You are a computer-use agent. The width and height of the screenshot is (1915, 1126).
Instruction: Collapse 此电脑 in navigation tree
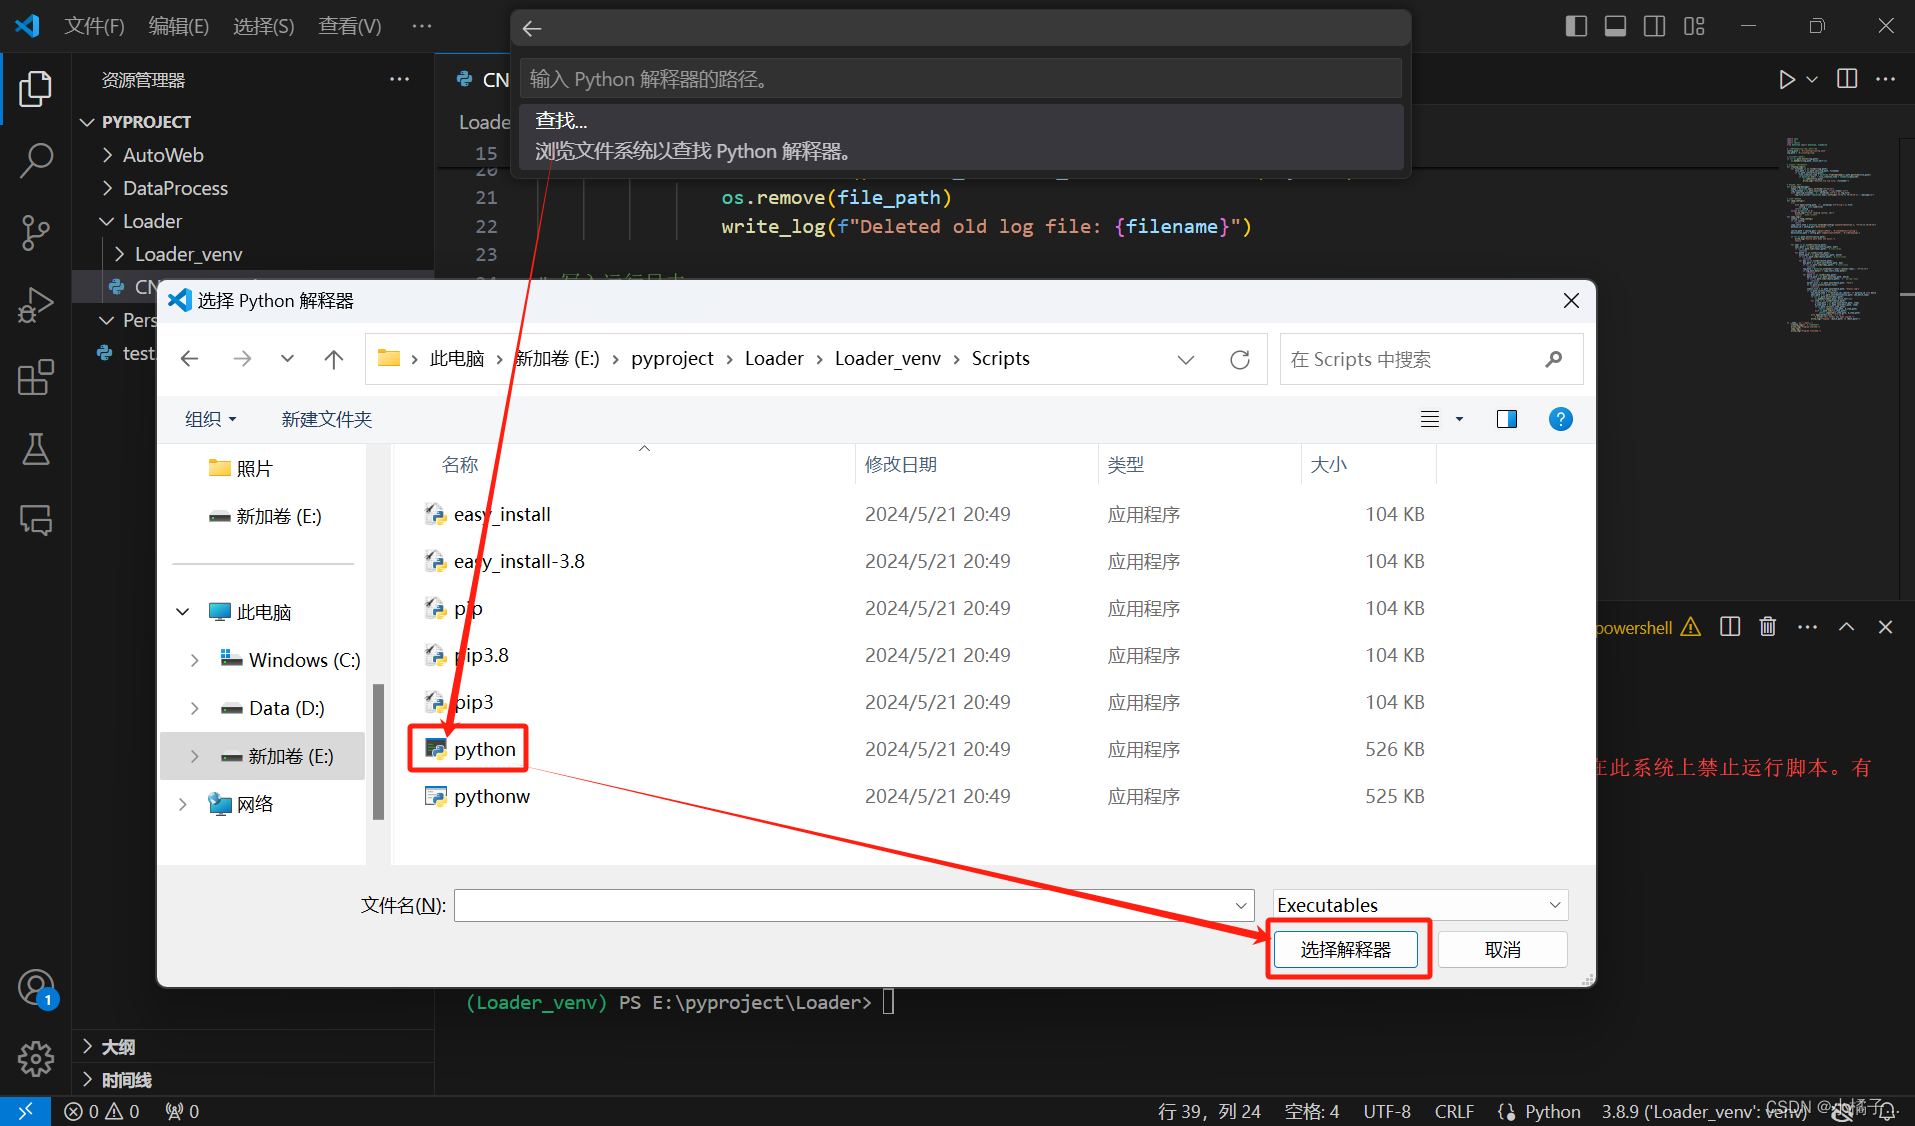[x=183, y=612]
